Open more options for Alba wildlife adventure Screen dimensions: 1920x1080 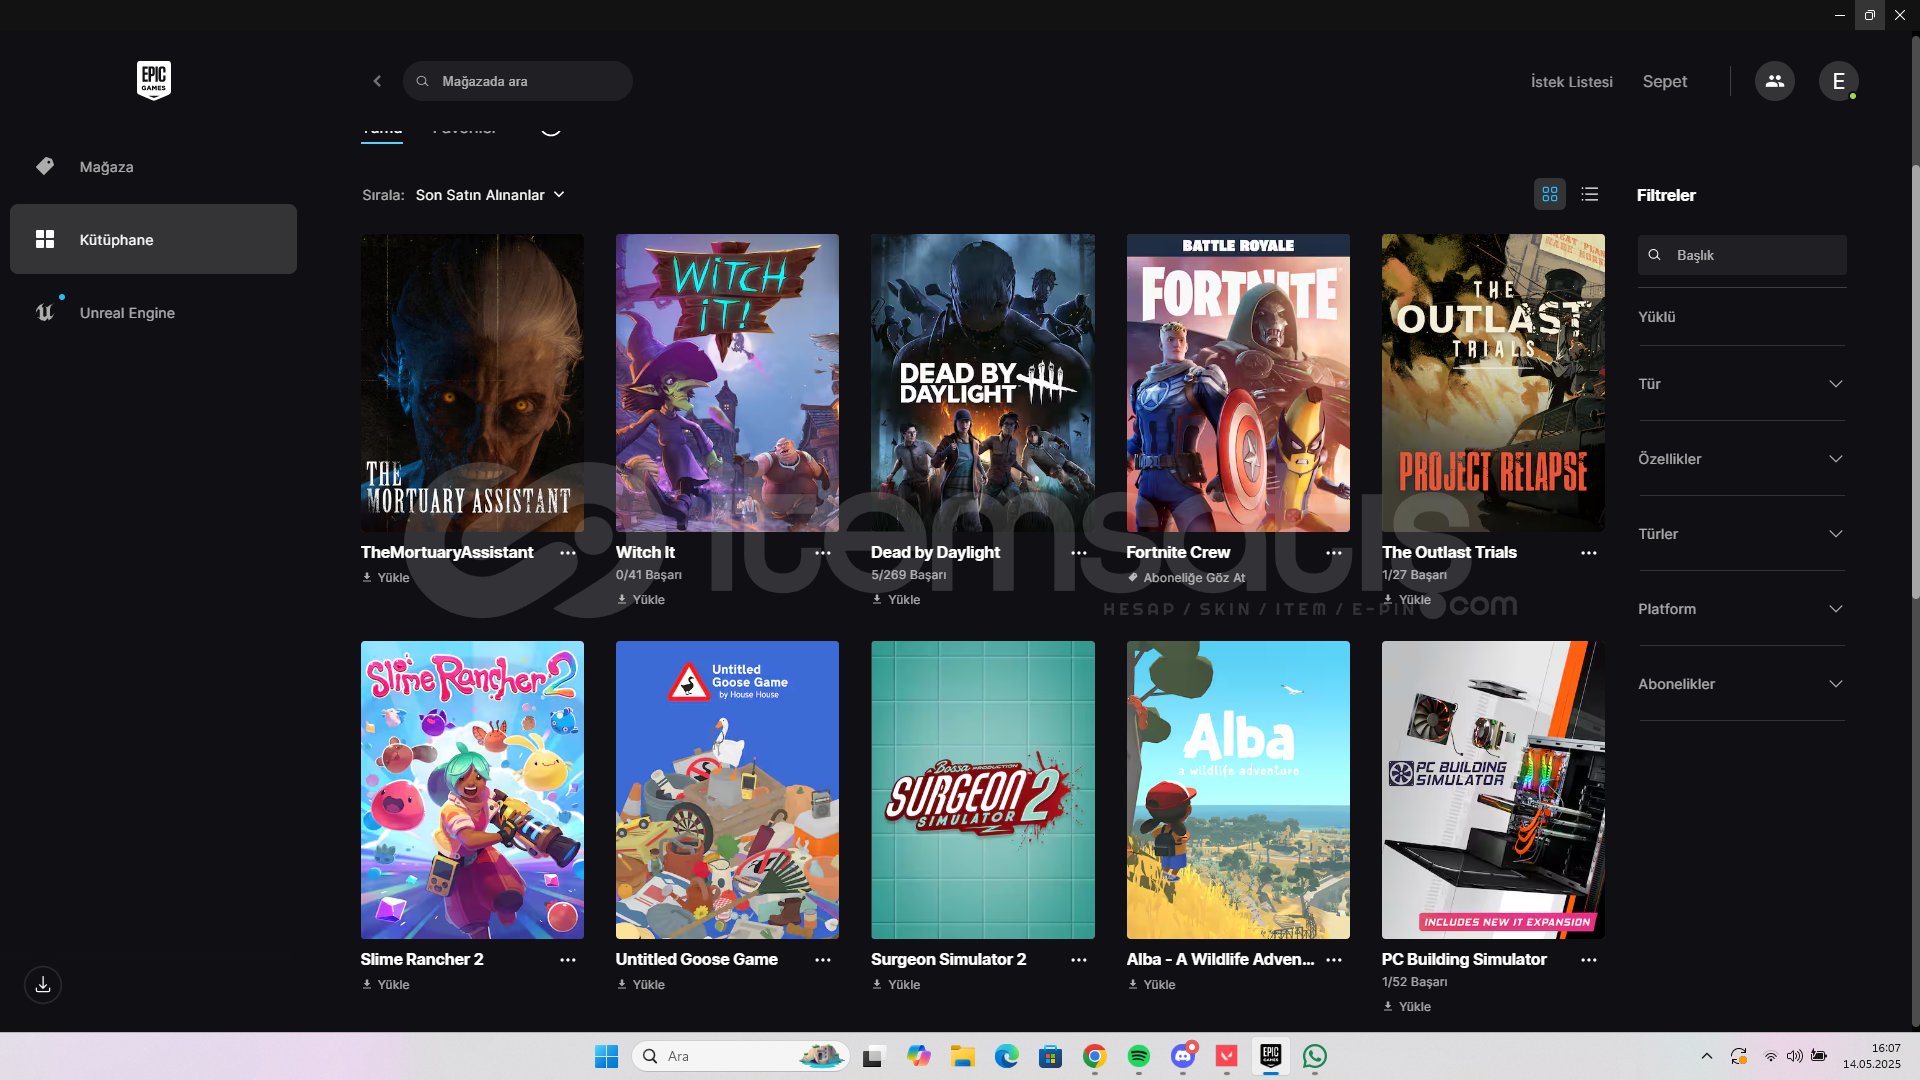(x=1334, y=960)
